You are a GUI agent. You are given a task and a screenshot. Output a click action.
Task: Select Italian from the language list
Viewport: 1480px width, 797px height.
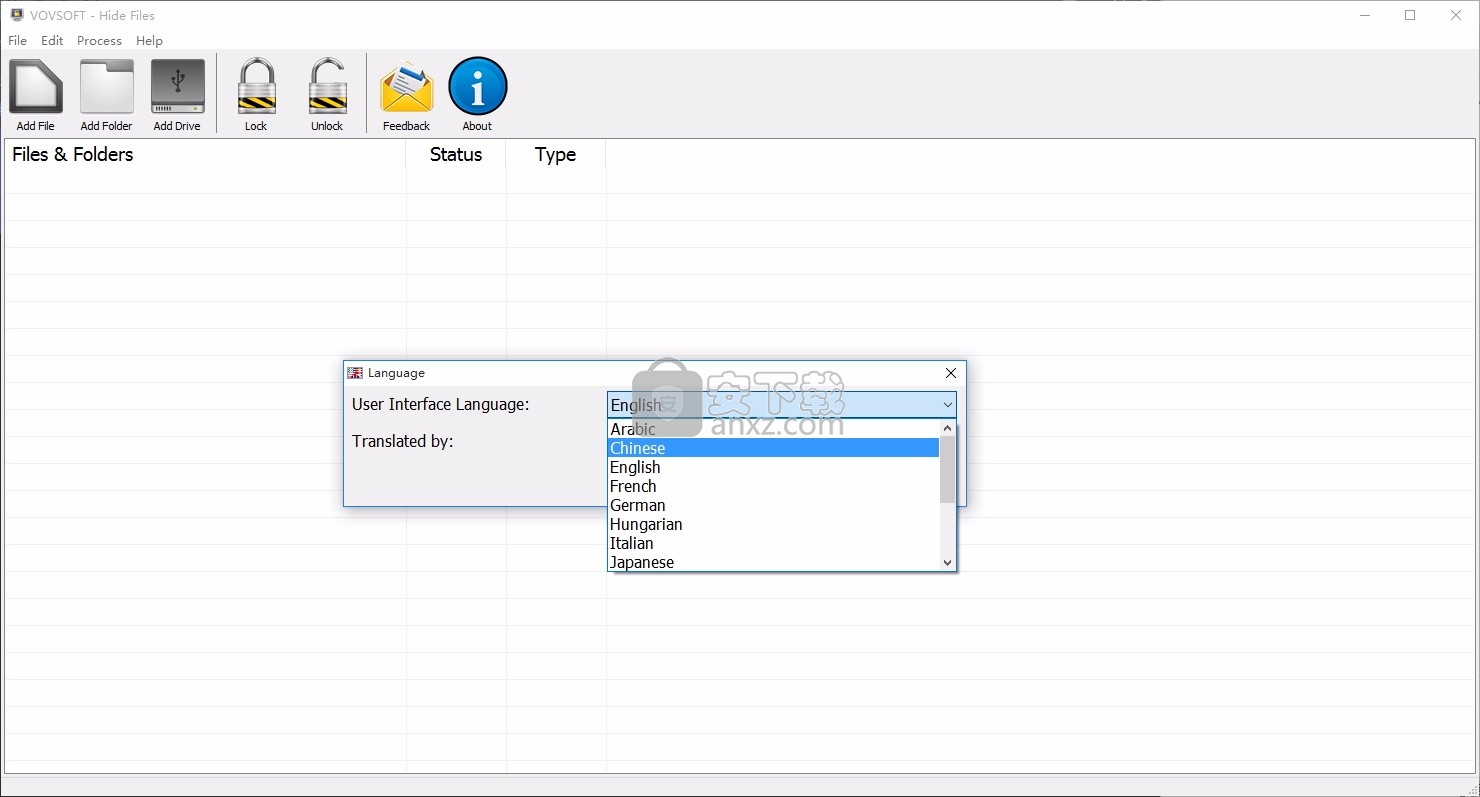click(773, 543)
